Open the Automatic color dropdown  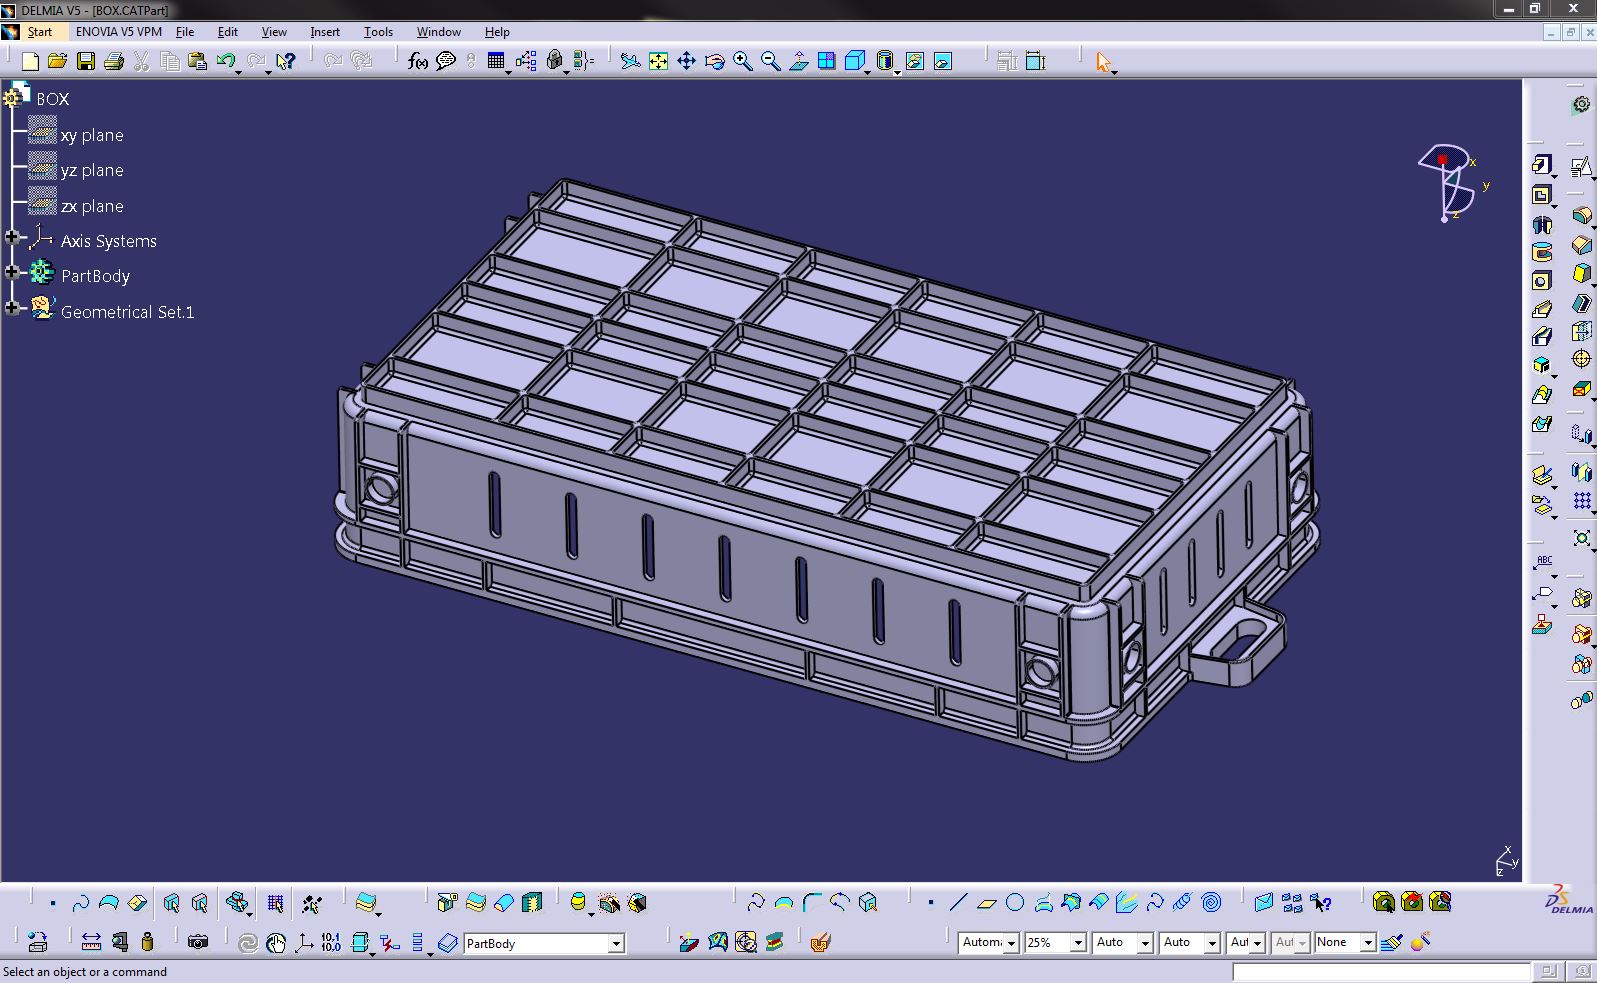(x=1011, y=942)
